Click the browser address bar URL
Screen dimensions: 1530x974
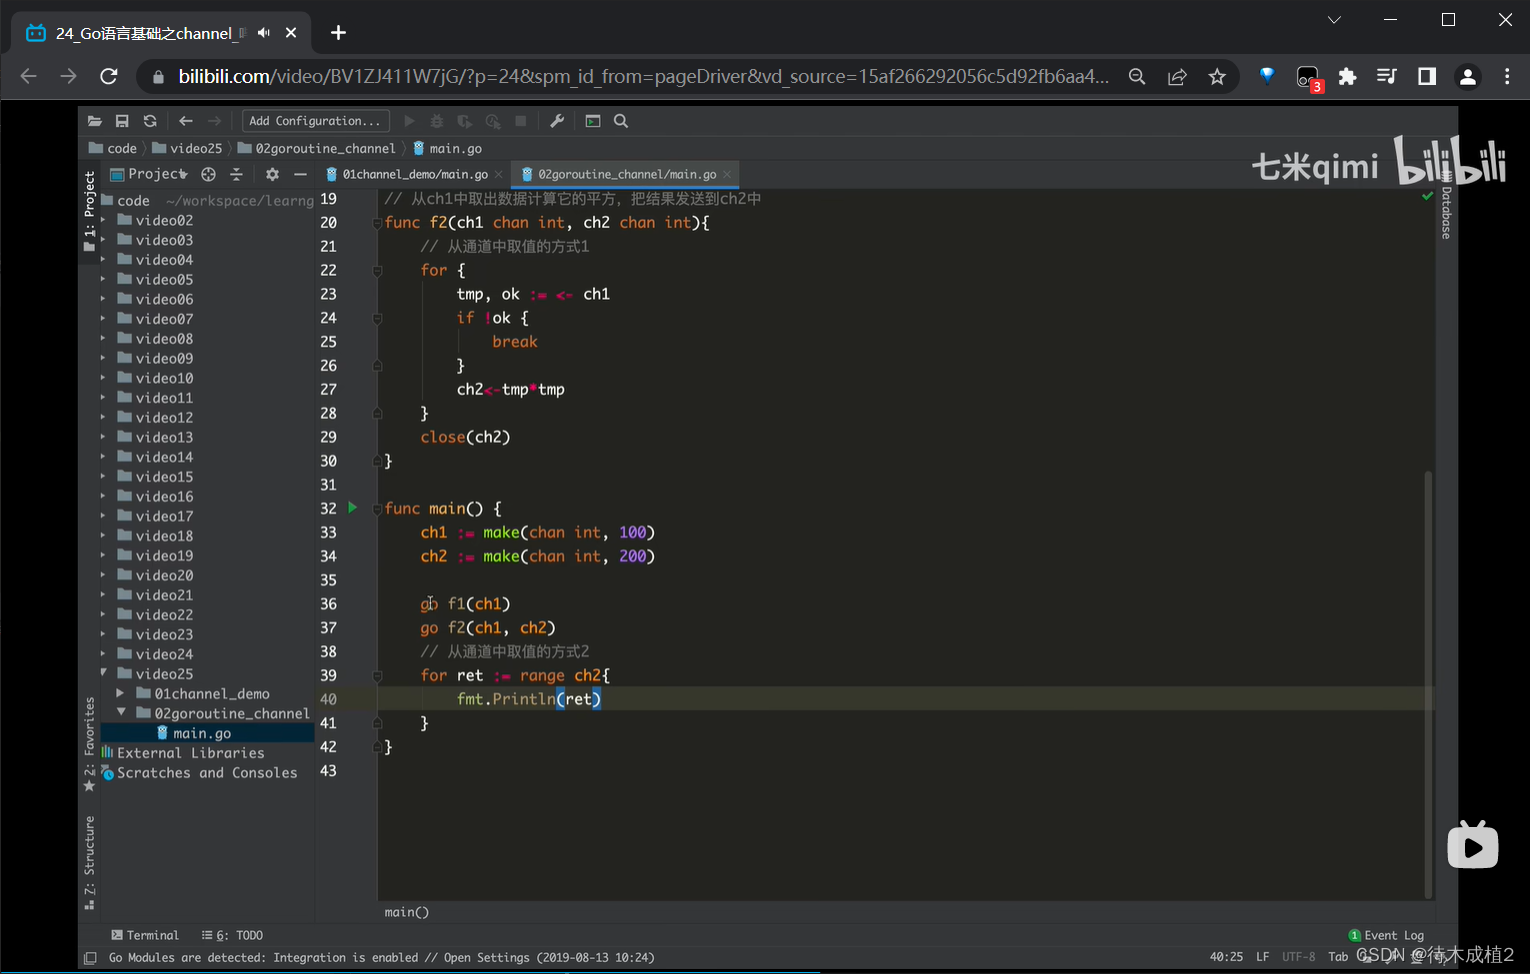(x=643, y=76)
